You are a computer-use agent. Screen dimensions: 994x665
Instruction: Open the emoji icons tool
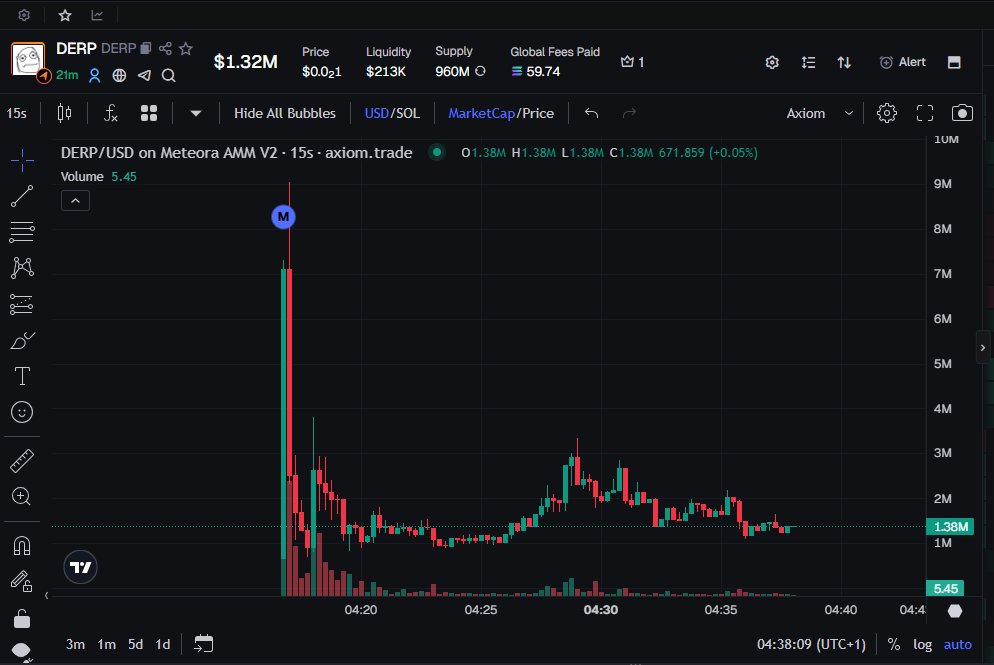[22, 412]
